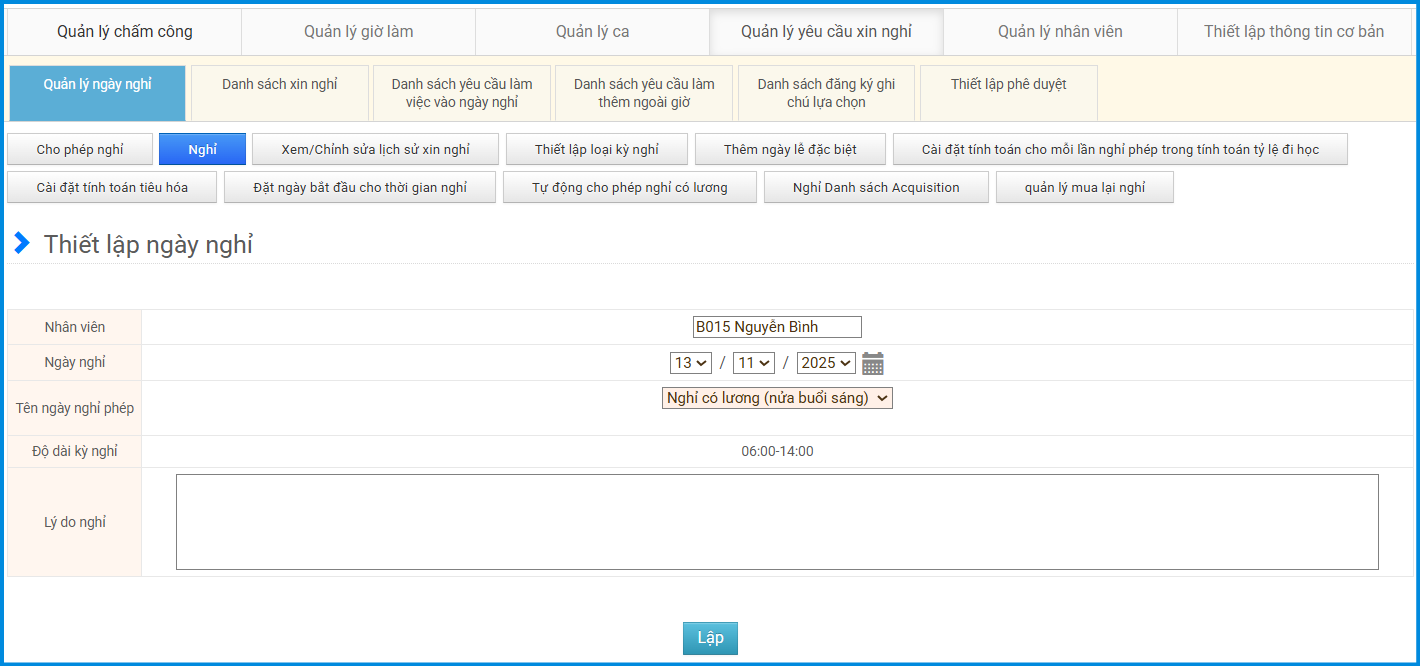1420x666 pixels.
Task: Open the 'Danh sách xin nghỉ' sub-tab
Action: [280, 85]
